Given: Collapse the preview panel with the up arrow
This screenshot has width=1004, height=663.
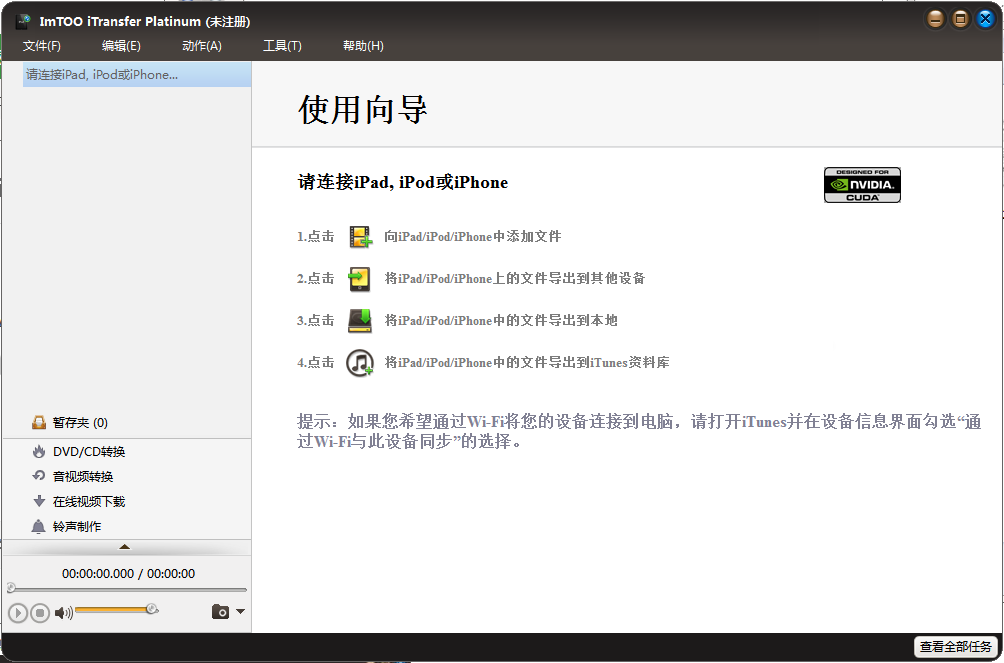Looking at the screenshot, I should coord(125,547).
